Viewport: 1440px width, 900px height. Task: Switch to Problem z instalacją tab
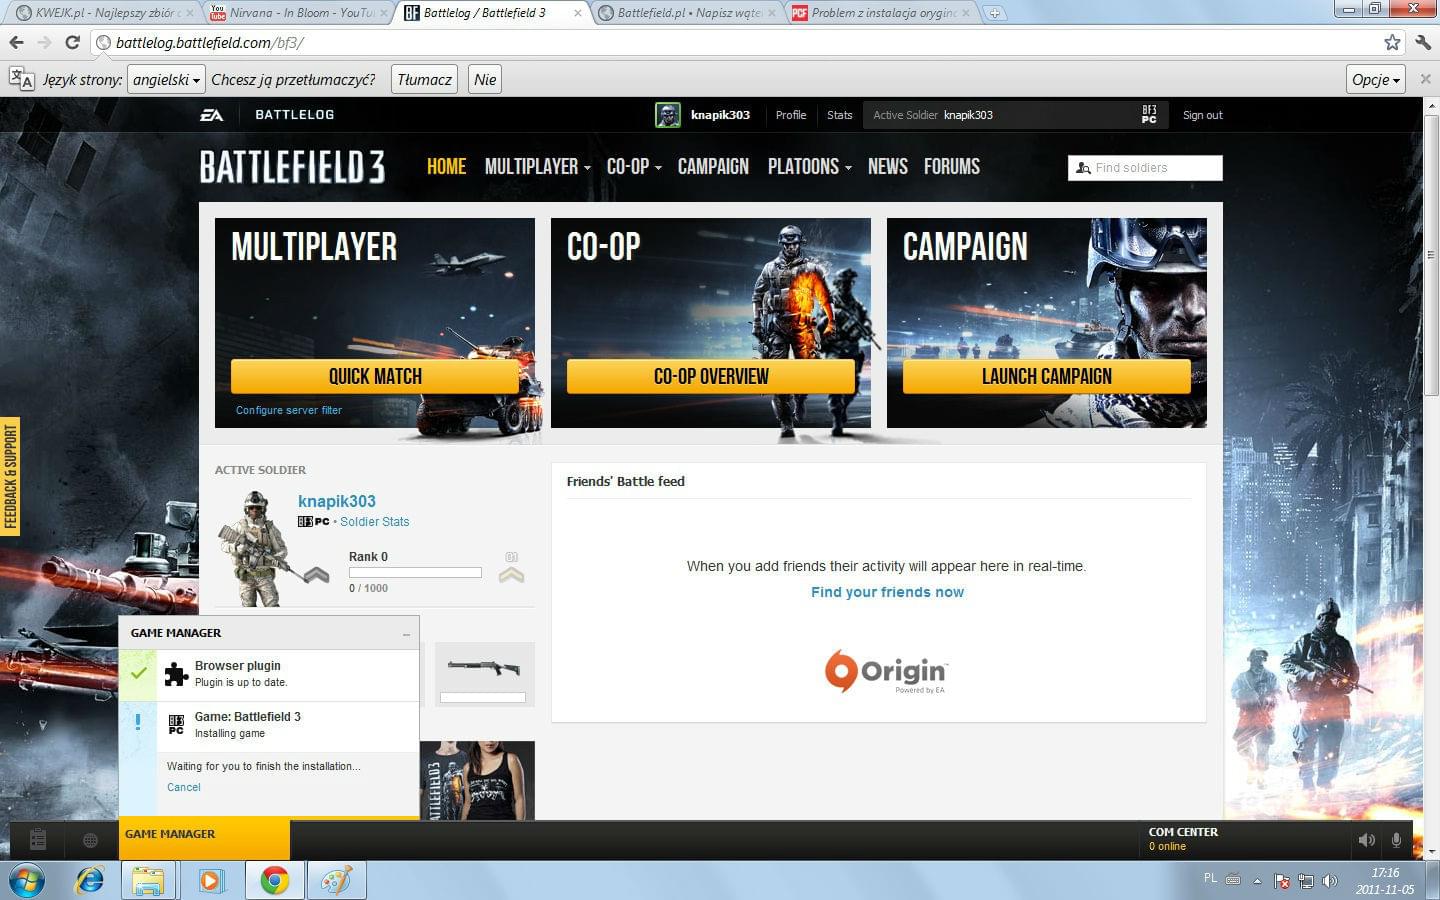pyautogui.click(x=882, y=13)
